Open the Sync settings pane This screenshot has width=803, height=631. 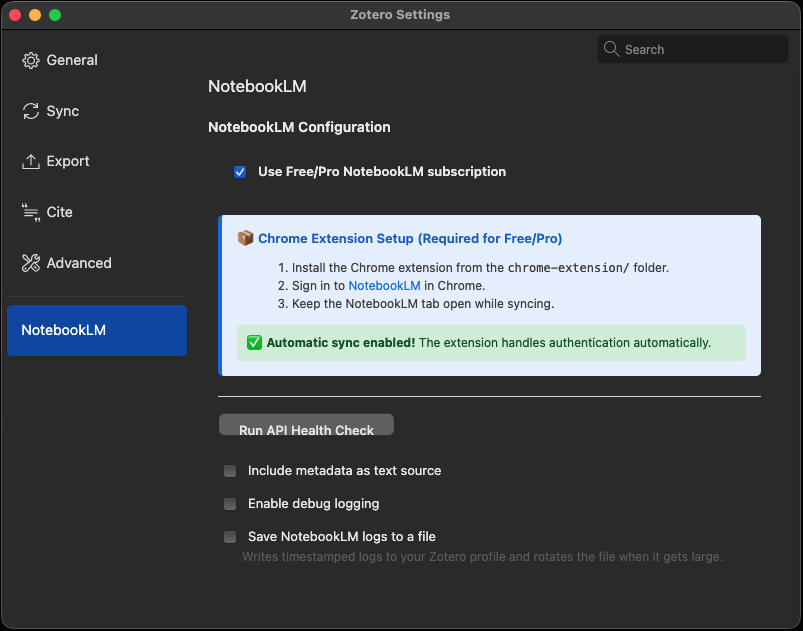pyautogui.click(x=97, y=111)
